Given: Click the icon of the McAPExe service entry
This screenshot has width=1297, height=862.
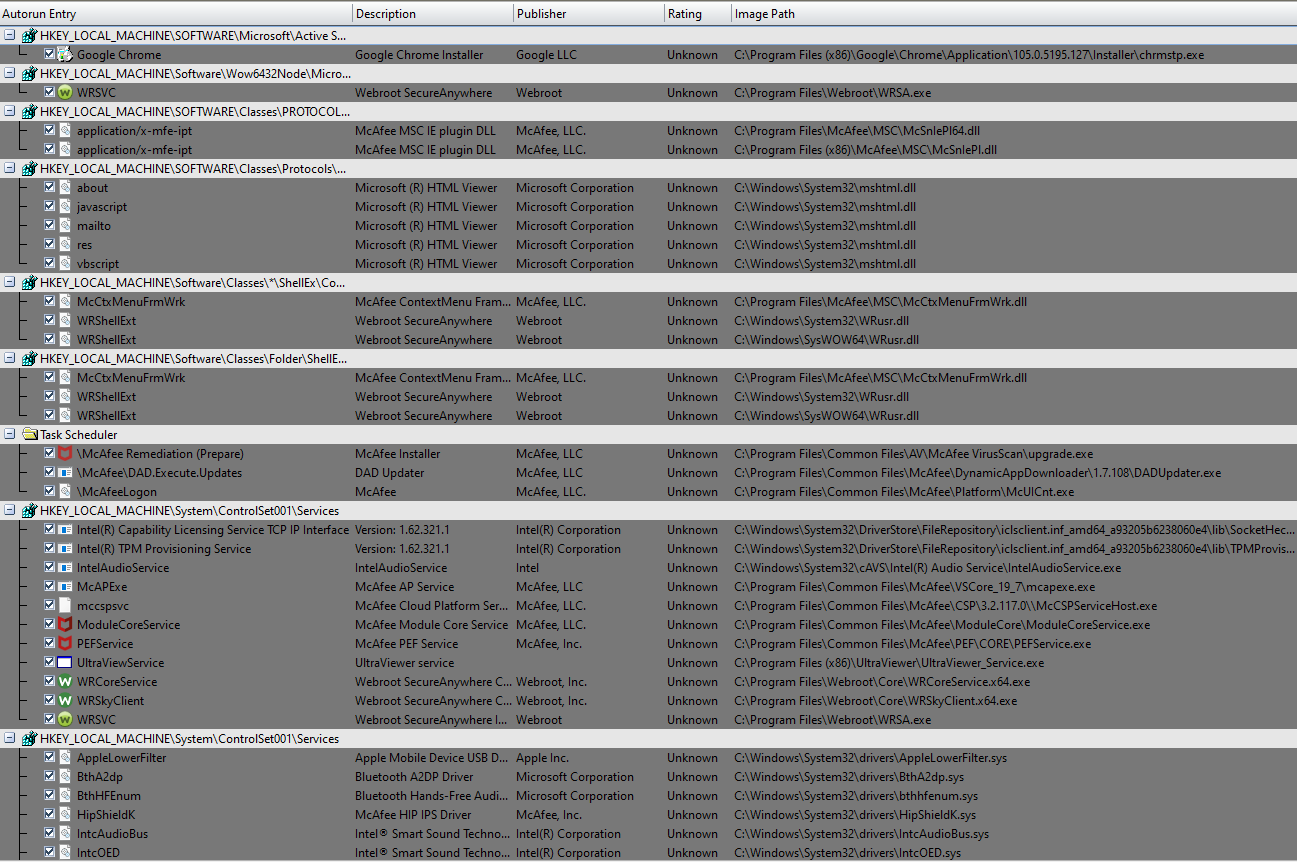Looking at the screenshot, I should 65,587.
